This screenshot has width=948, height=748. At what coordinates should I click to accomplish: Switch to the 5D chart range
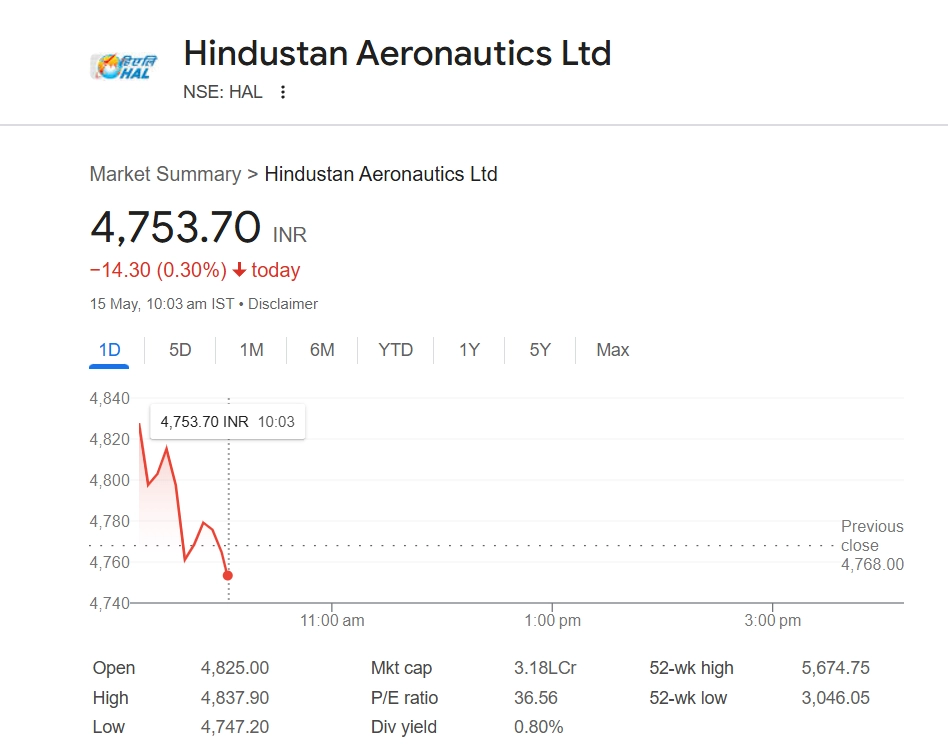[180, 350]
